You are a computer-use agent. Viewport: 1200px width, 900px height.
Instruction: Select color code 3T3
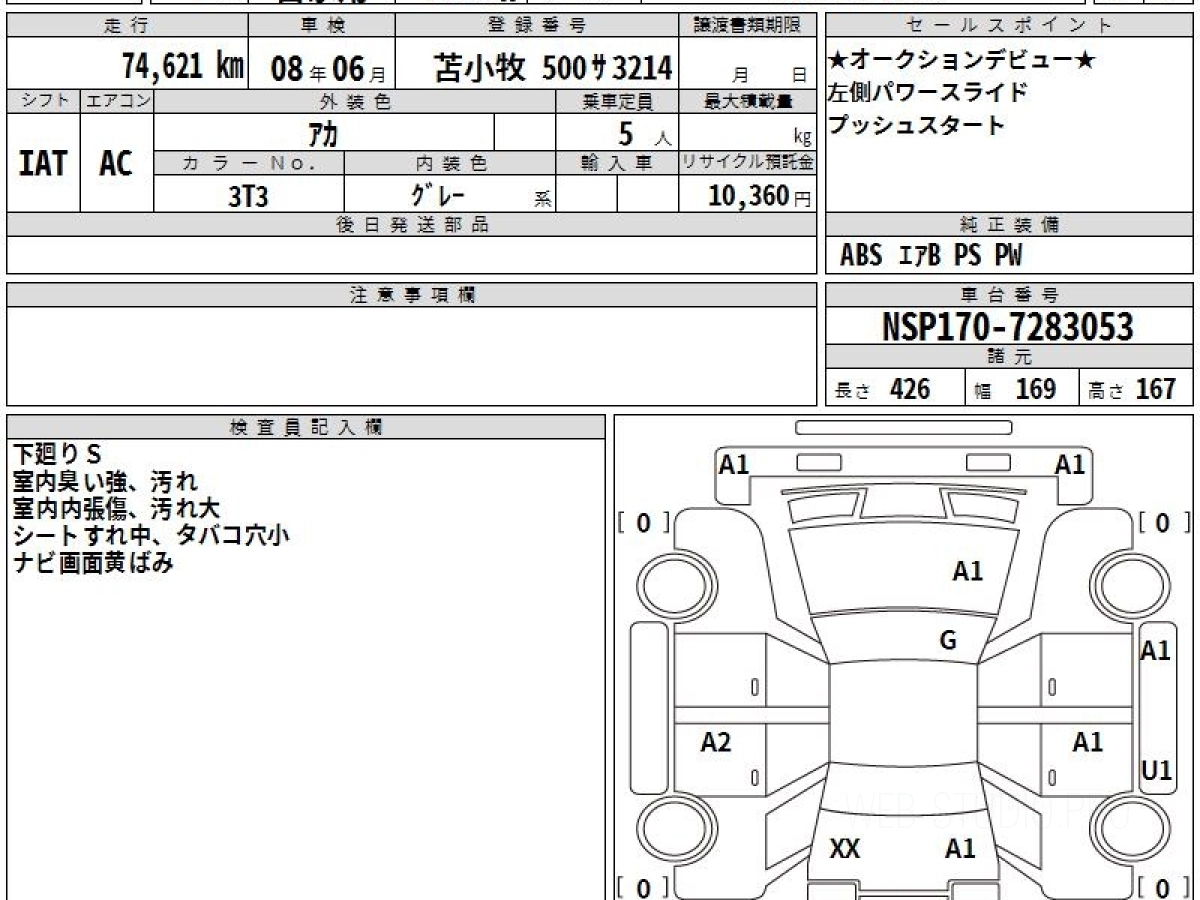pos(248,196)
